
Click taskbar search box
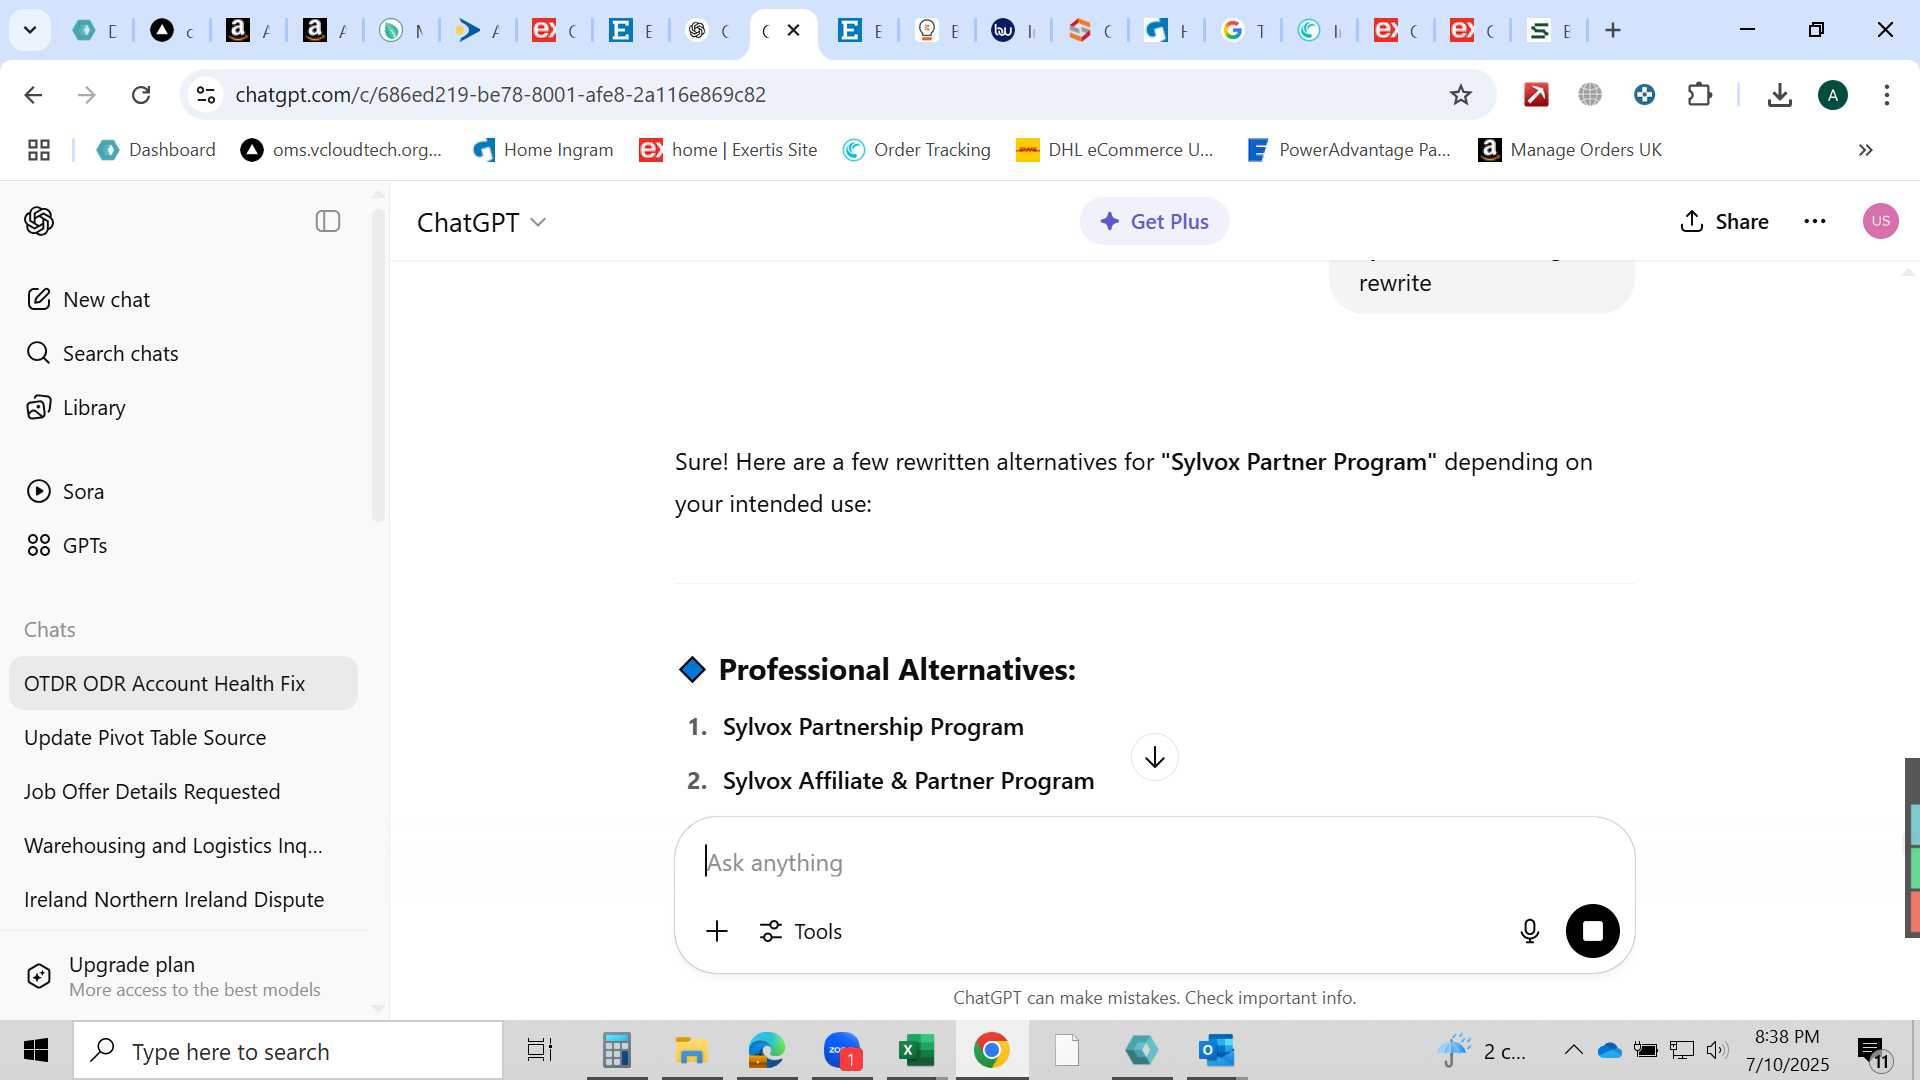[x=288, y=1051]
